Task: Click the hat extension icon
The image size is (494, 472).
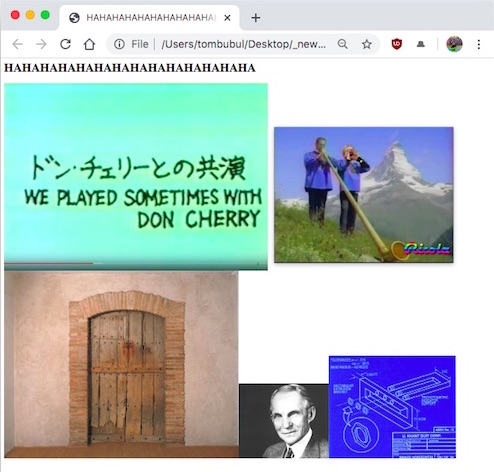Action: [x=421, y=44]
